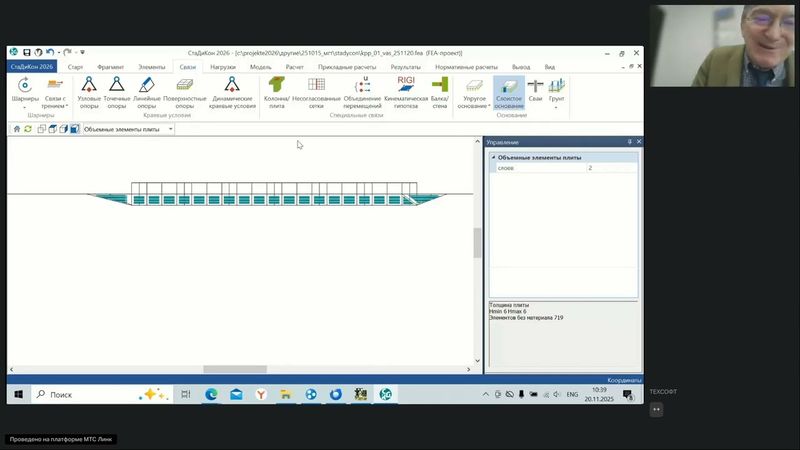Choose the Линейные опоры tool
The height and width of the screenshot is (450, 800).
(x=146, y=88)
